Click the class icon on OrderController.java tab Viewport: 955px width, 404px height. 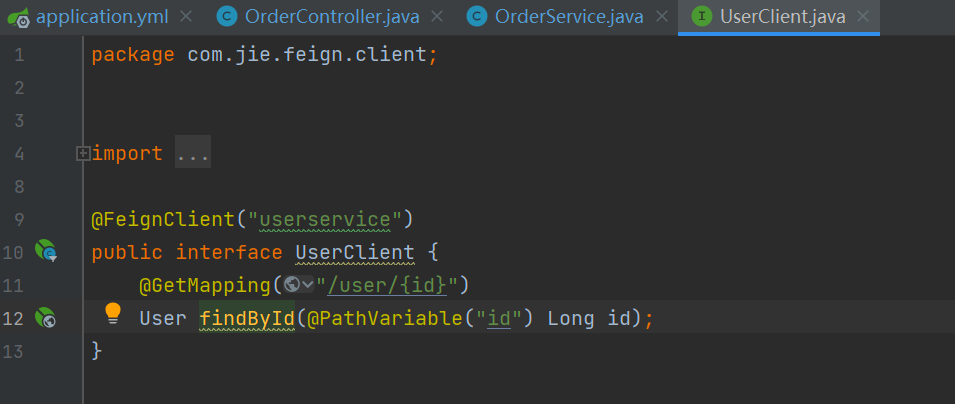(227, 17)
